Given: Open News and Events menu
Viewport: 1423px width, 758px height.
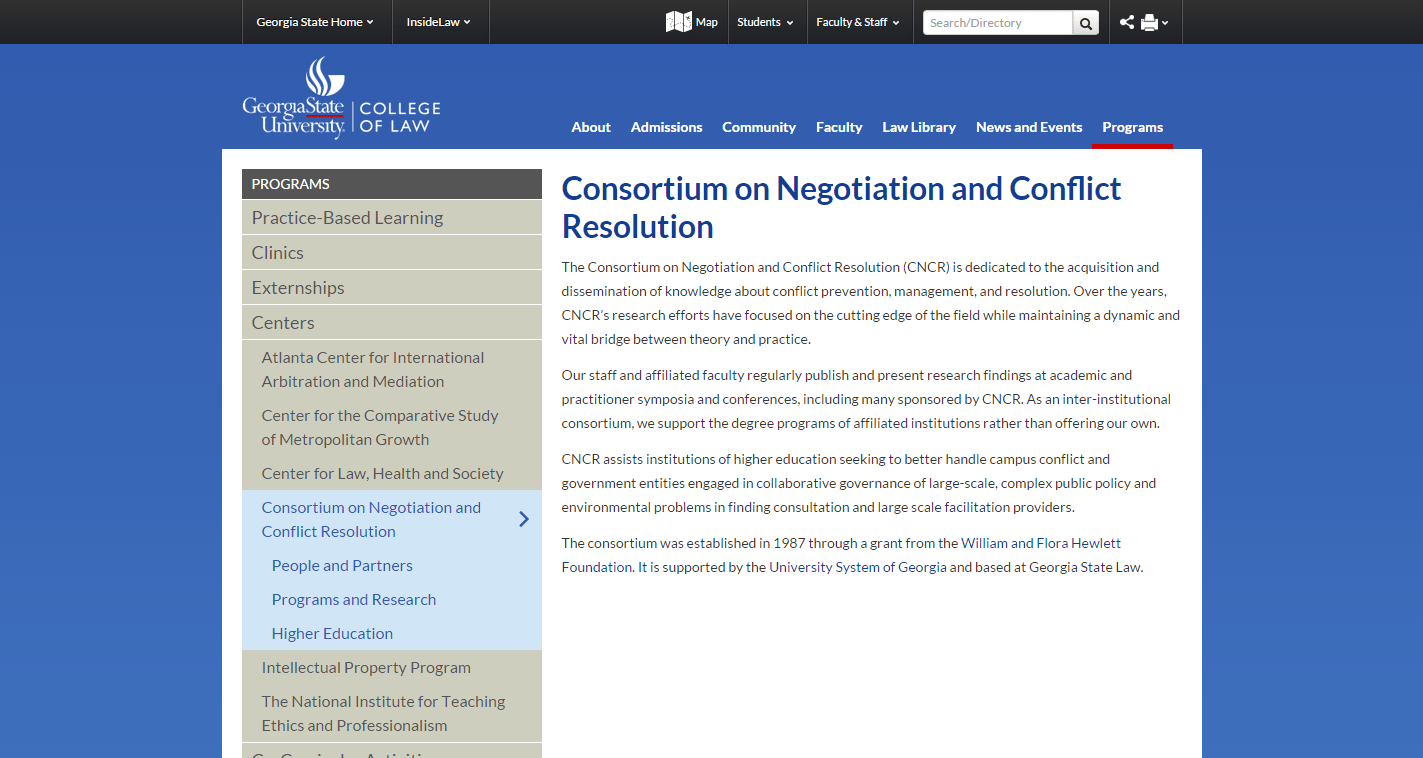Looking at the screenshot, I should [1029, 127].
